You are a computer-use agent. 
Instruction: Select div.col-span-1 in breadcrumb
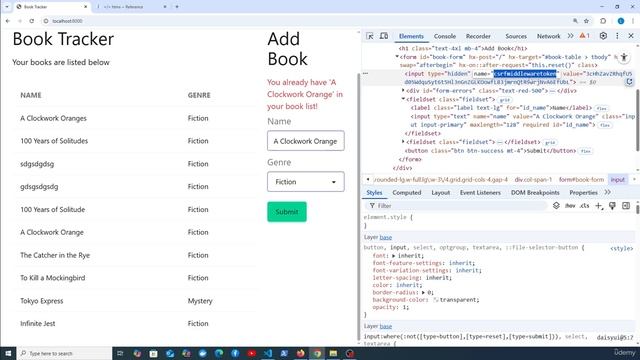533,180
